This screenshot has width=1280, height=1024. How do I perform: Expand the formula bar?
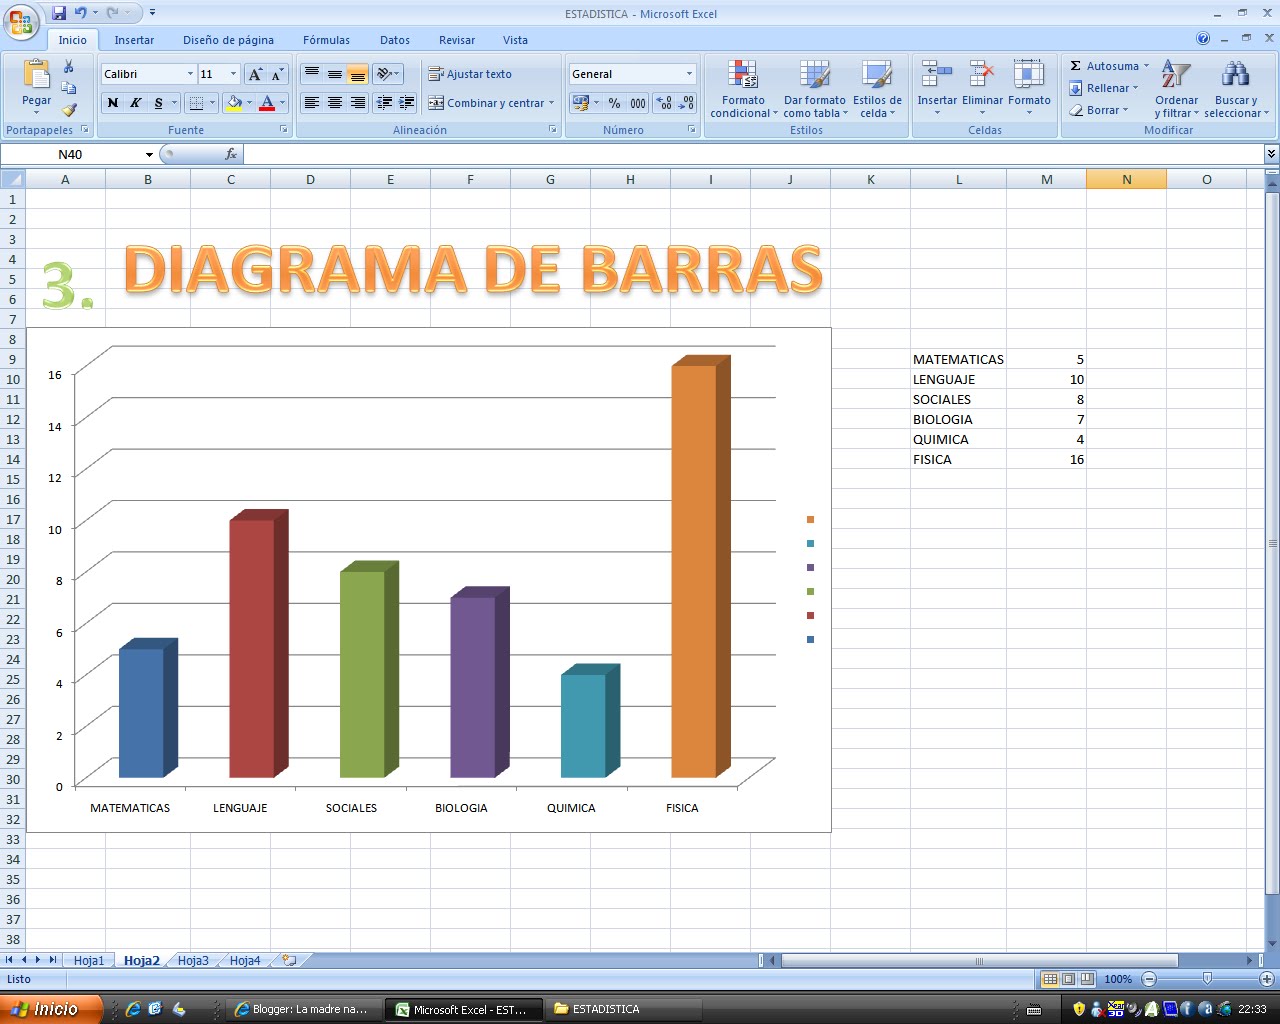click(1271, 154)
